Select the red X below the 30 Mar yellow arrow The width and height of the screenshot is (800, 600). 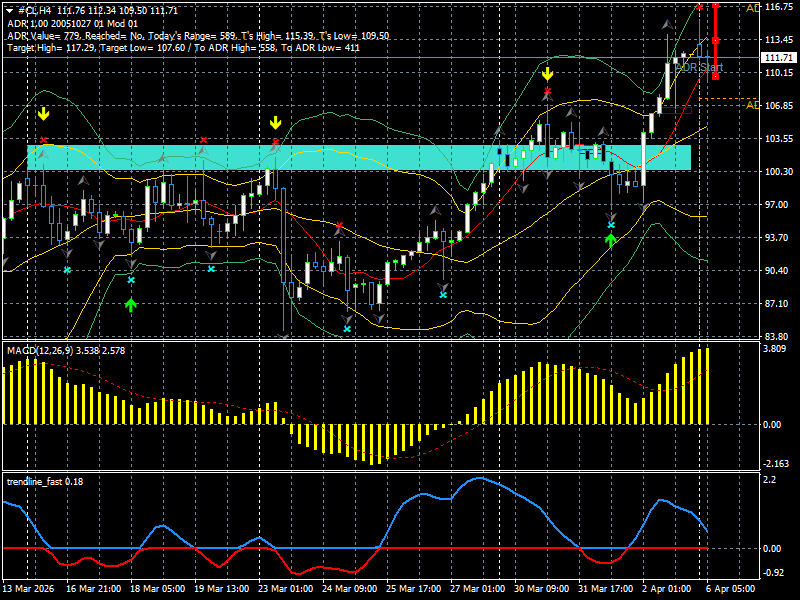pos(547,92)
